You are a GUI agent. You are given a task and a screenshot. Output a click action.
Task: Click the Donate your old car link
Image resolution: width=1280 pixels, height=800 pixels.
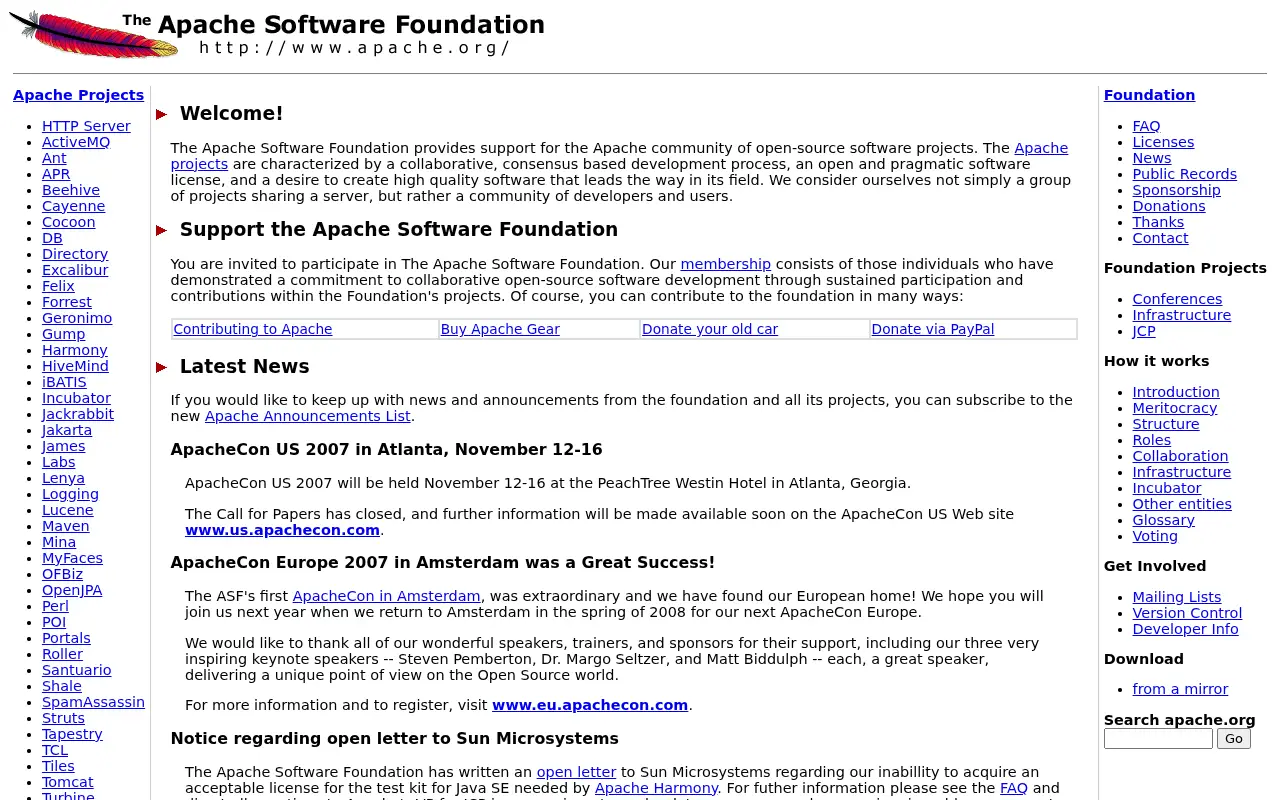click(710, 329)
